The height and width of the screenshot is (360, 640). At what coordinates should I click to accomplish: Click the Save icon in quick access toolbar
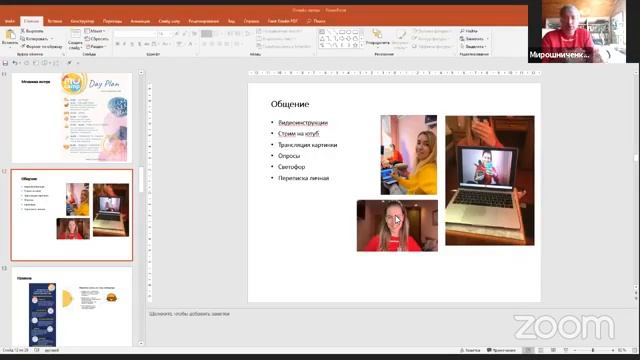click(x=5, y=63)
